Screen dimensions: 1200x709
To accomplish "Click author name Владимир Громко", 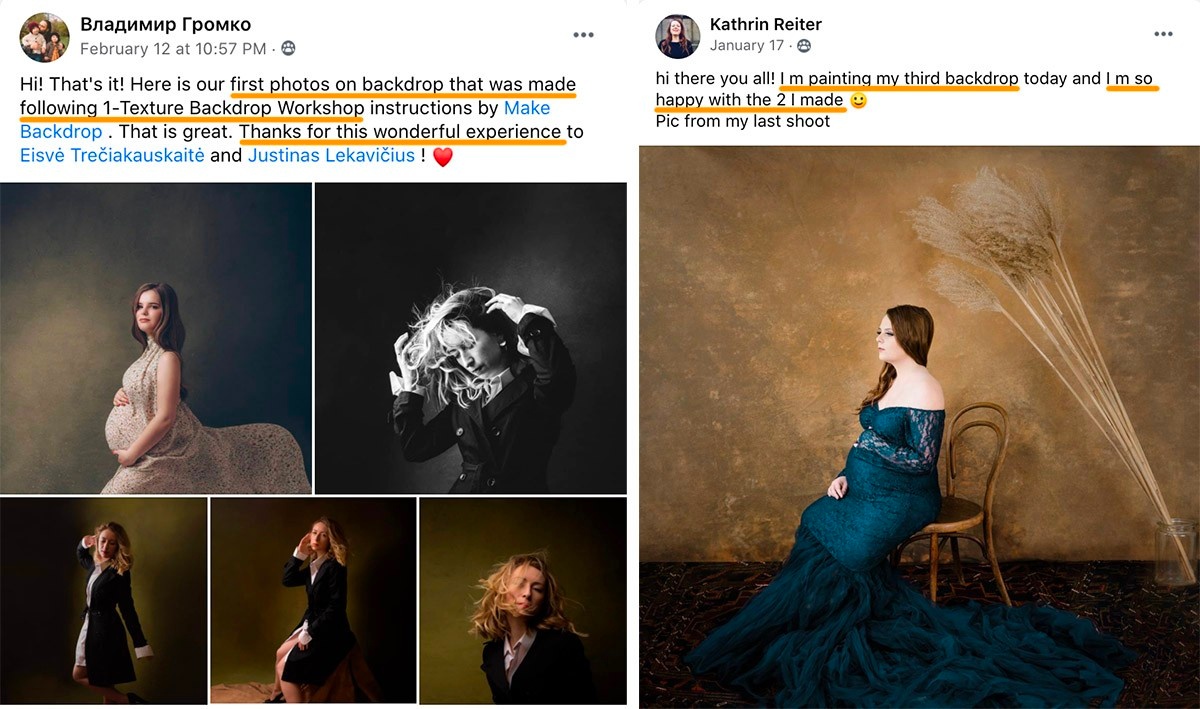I will [165, 24].
